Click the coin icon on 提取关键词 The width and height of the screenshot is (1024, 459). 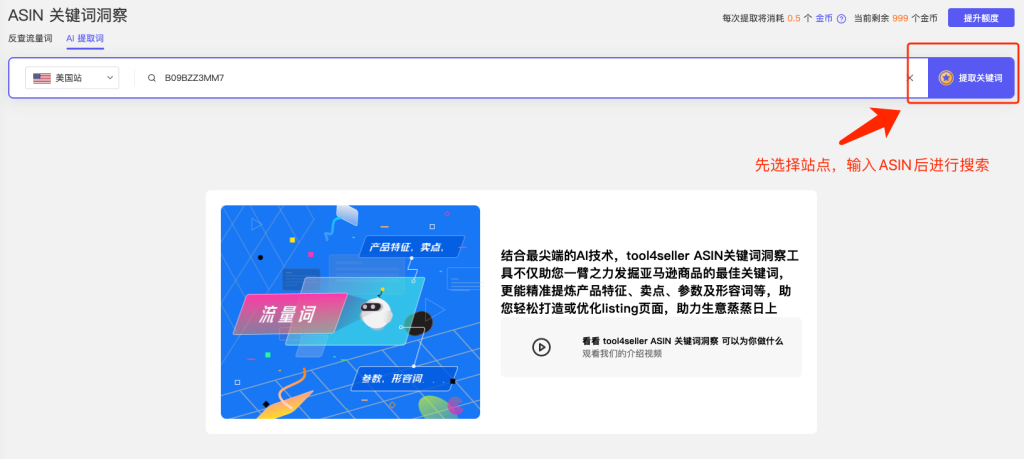946,78
